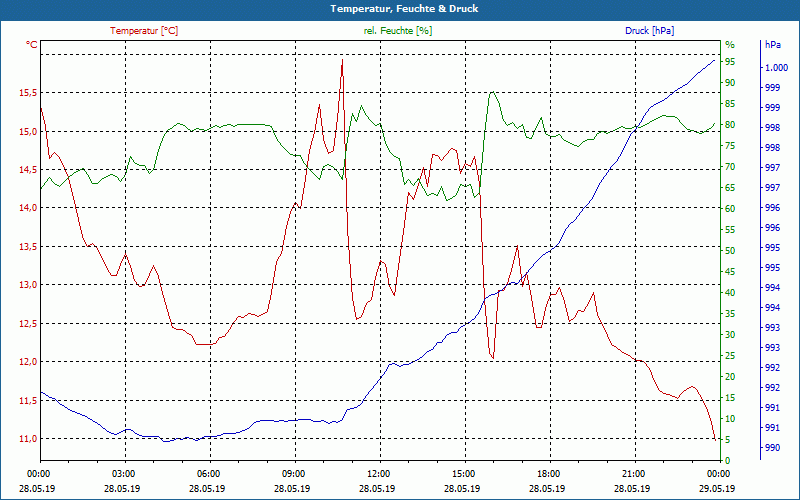Image resolution: width=800 pixels, height=500 pixels.
Task: Click the green '55' humidity axis value
Action: click(730, 230)
